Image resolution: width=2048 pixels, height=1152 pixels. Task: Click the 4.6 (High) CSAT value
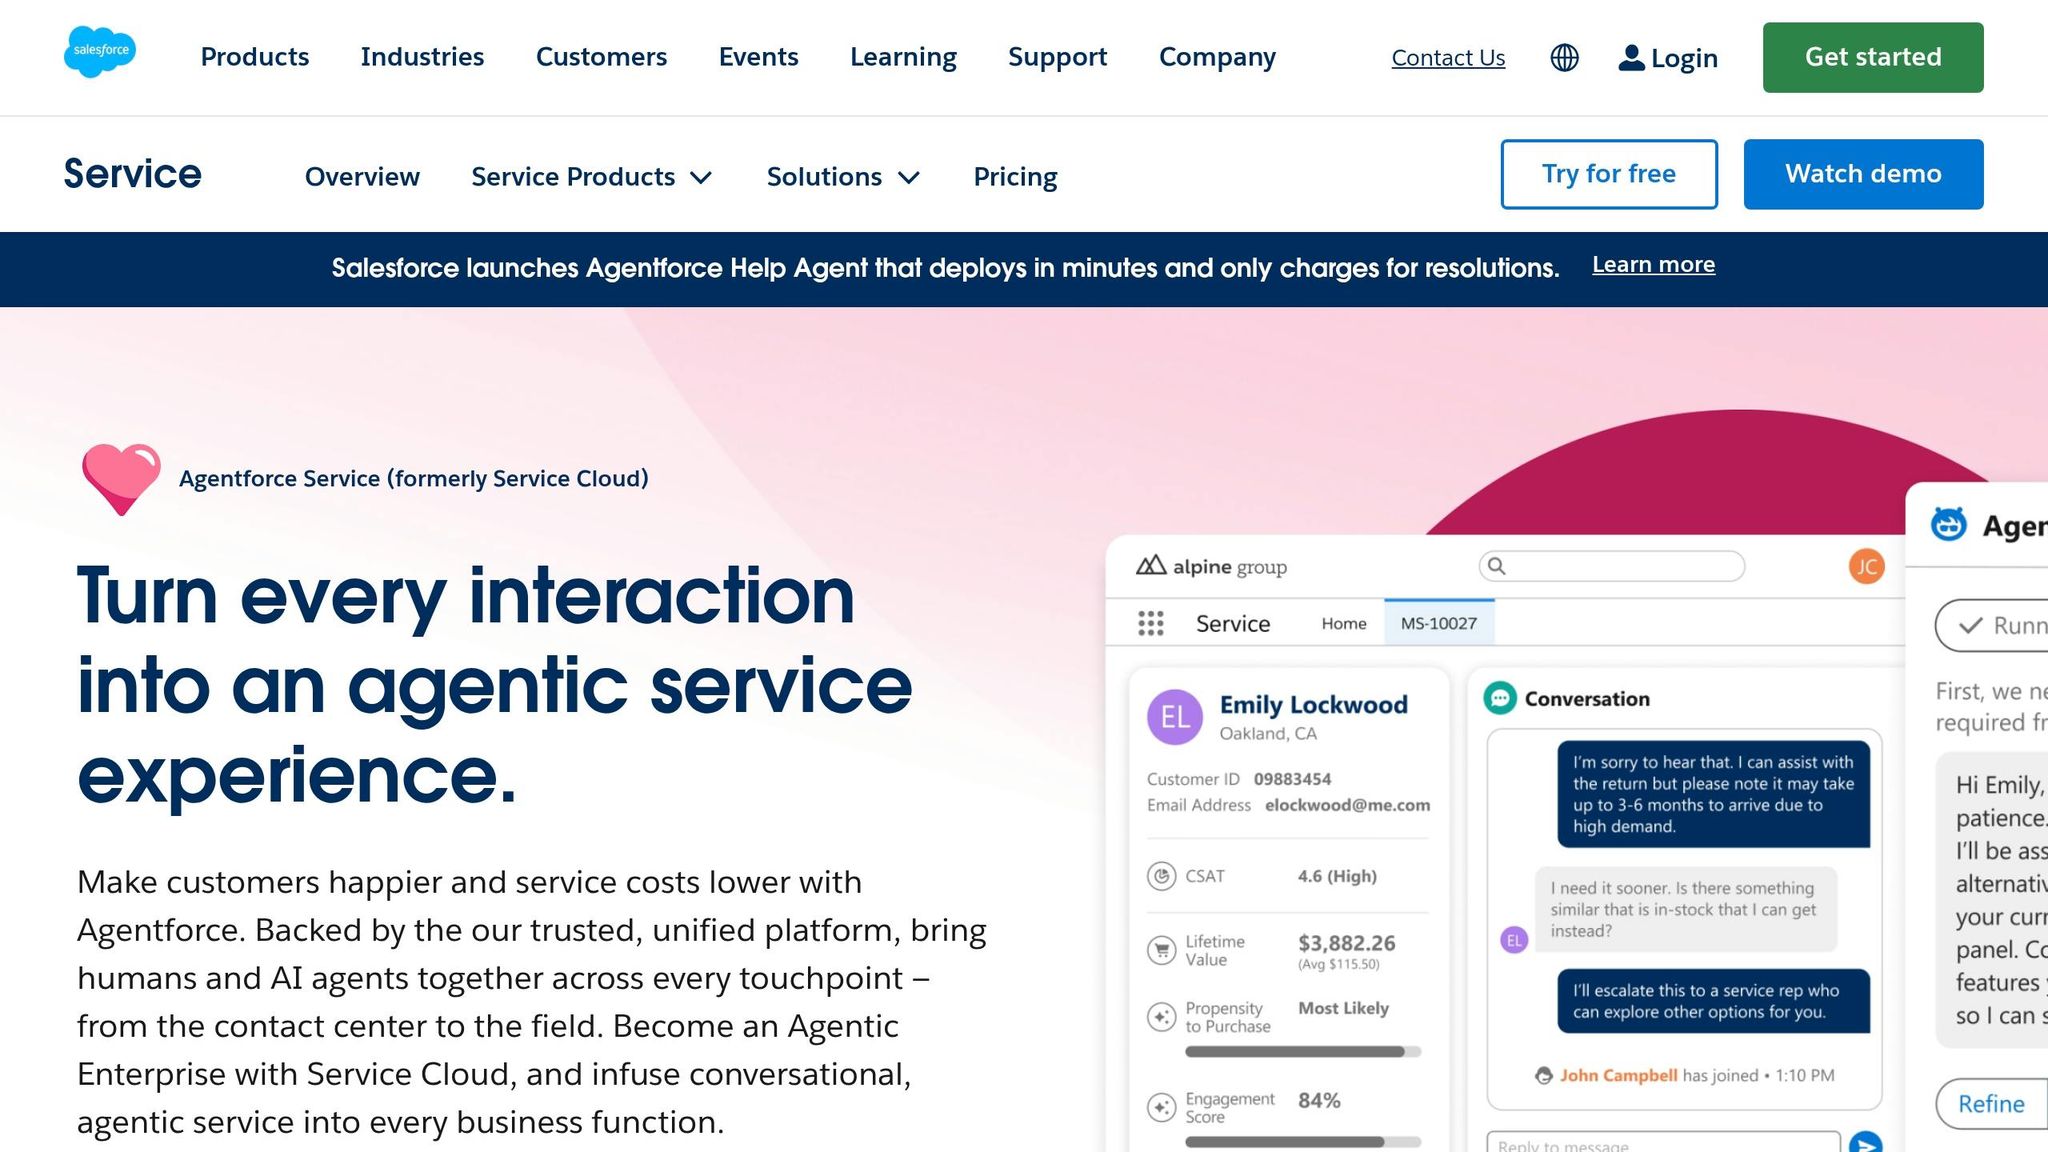pyautogui.click(x=1337, y=876)
